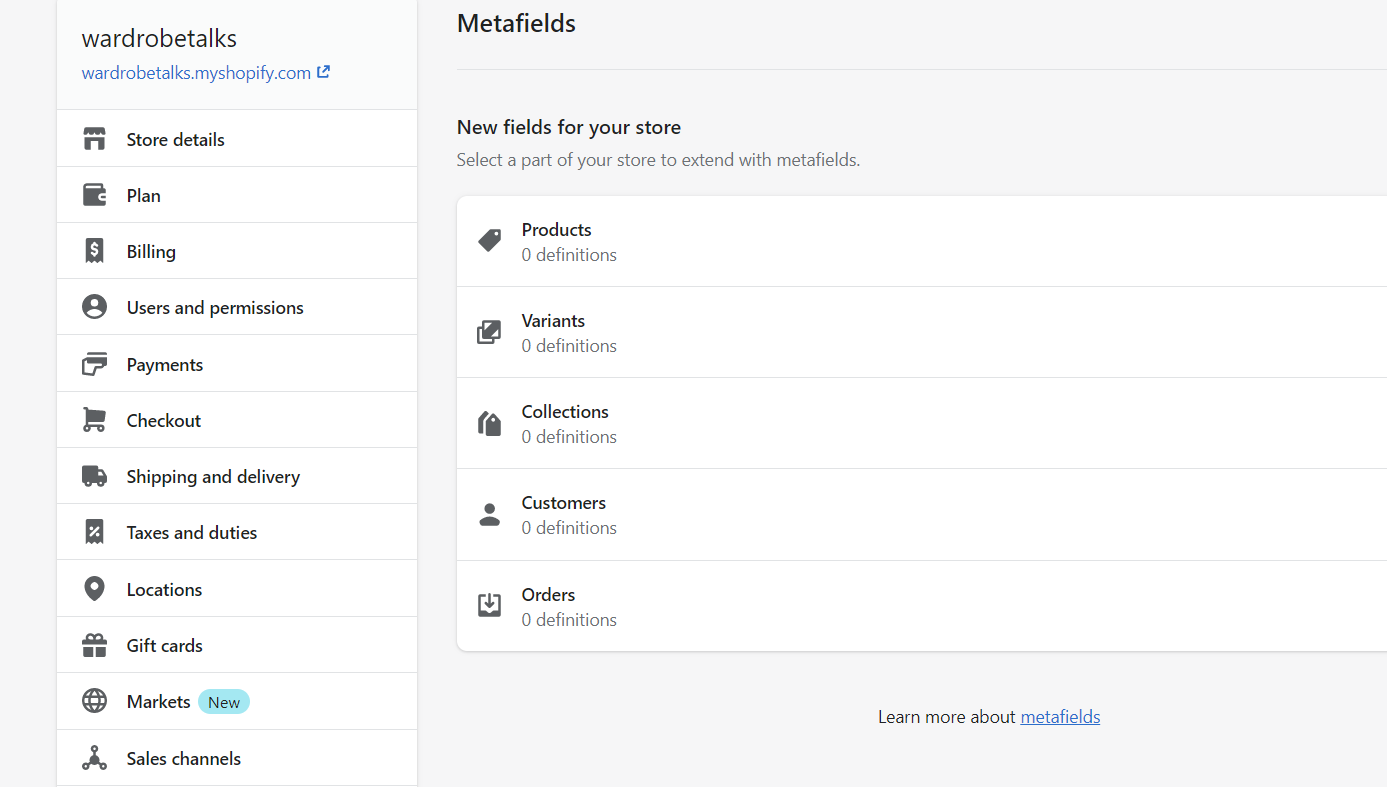Select Variants metafield definitions row
Image resolution: width=1387 pixels, height=787 pixels.
922,332
